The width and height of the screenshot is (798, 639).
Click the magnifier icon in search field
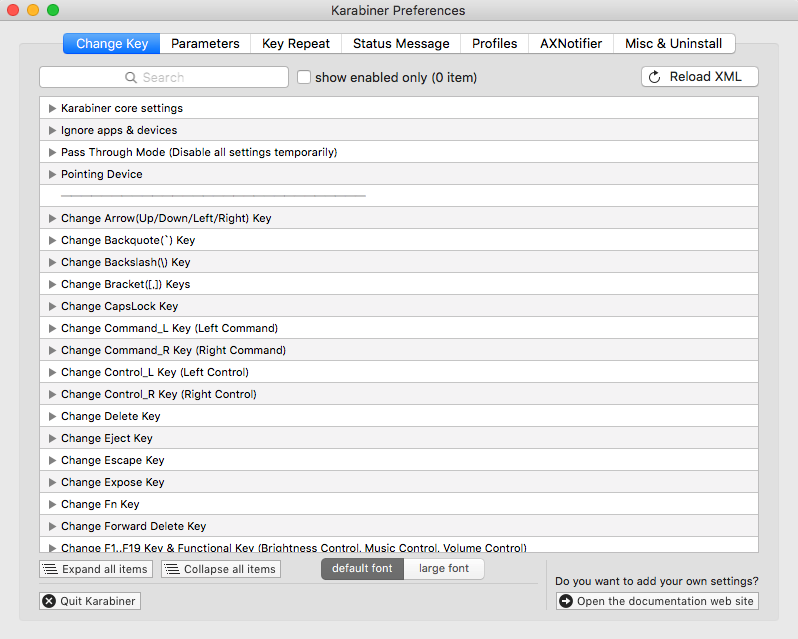coord(131,77)
